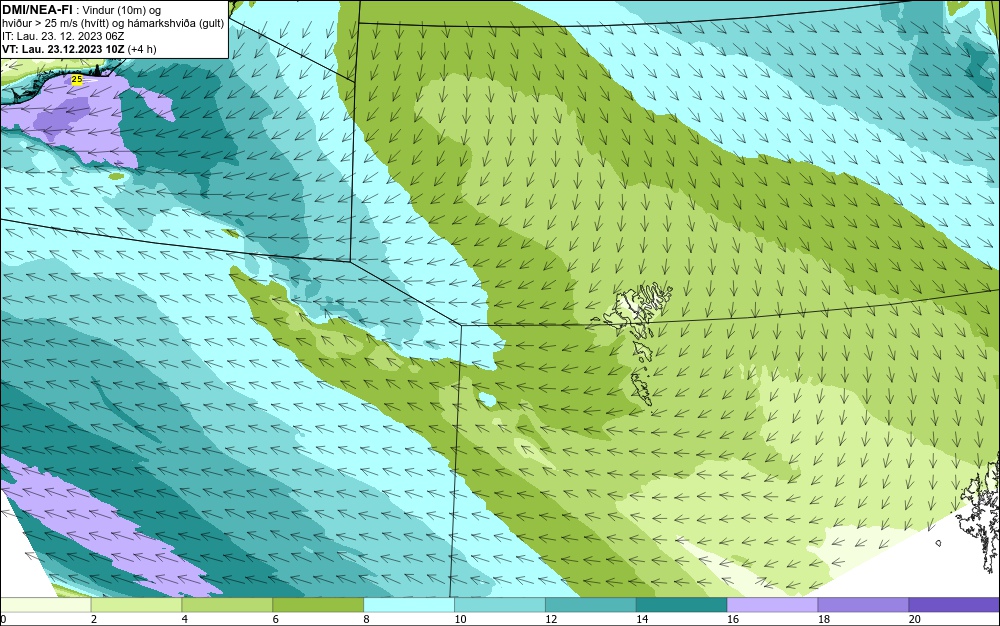The image size is (1000, 626).
Task: Click the legend label '4'
Action: click(x=185, y=619)
